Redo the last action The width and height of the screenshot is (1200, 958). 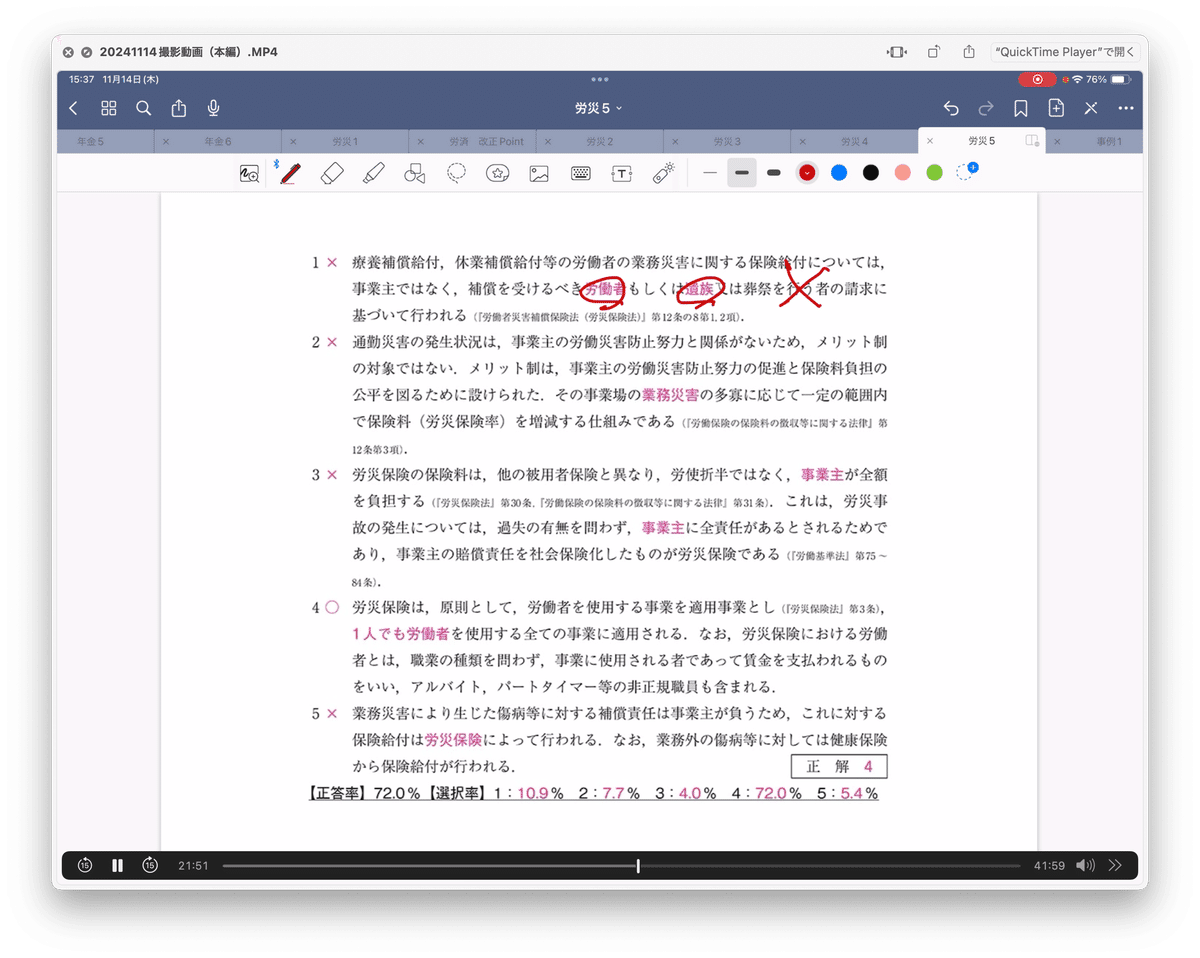(x=986, y=108)
